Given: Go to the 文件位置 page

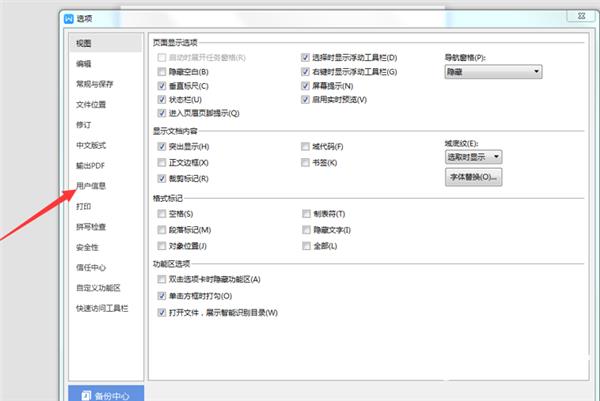Looking at the screenshot, I should point(91,104).
